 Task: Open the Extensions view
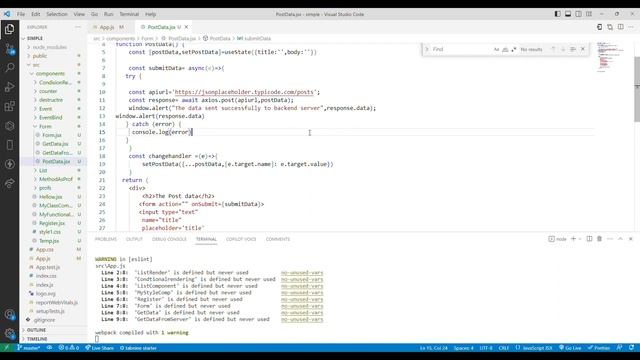click(x=9, y=107)
